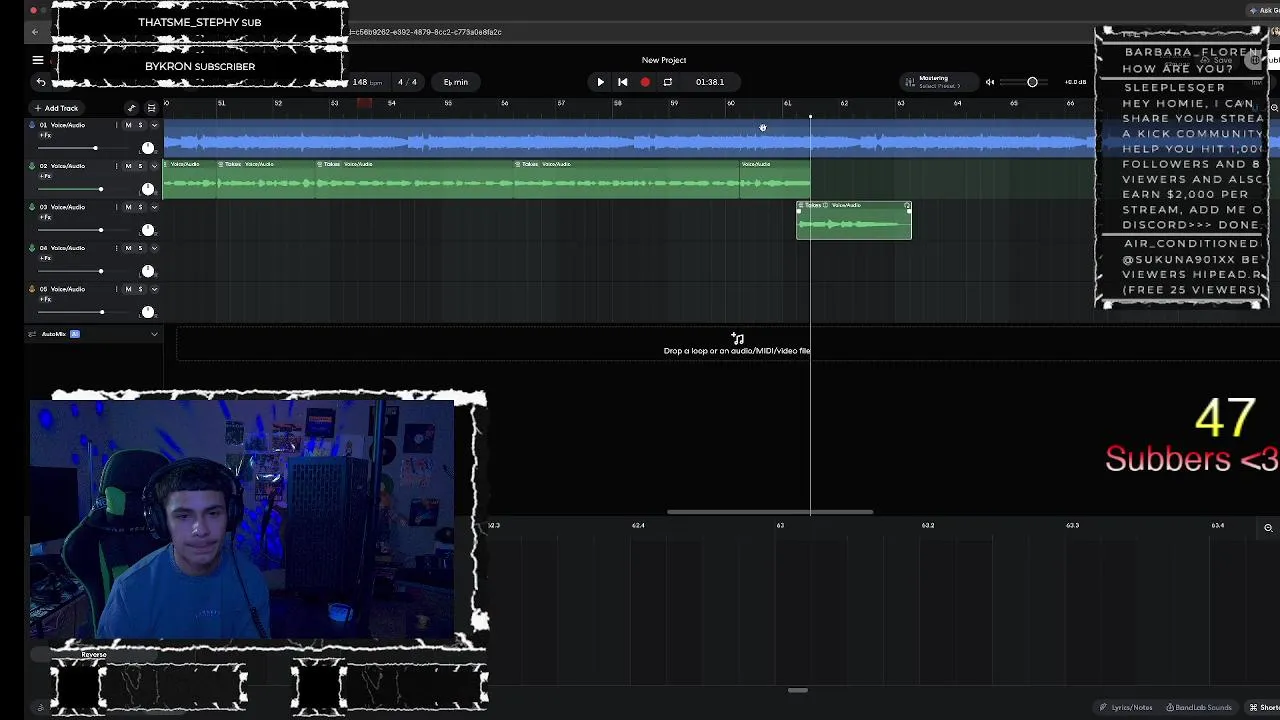This screenshot has width=1280, height=720.
Task: Expand the AutoMix panel chevron
Action: pyautogui.click(x=154, y=334)
